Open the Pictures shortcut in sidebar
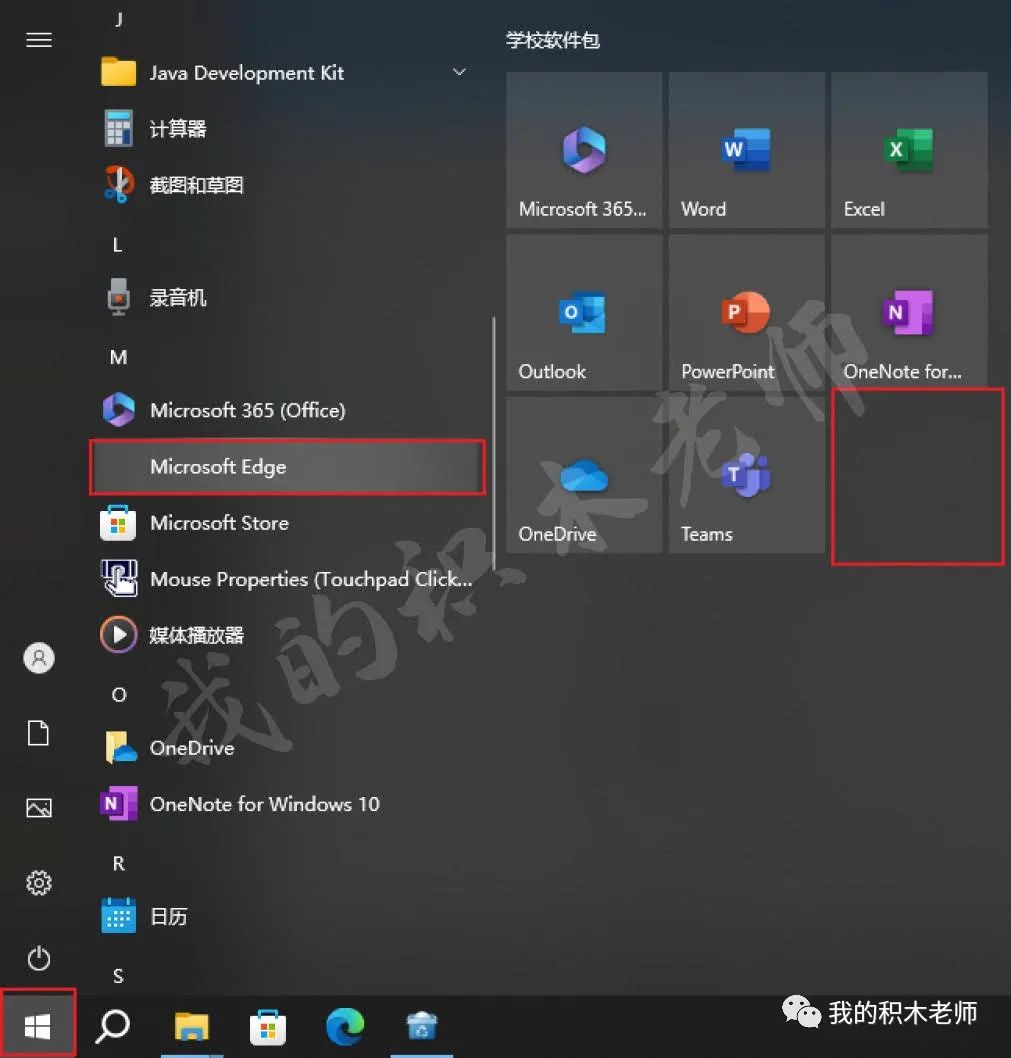This screenshot has height=1058, width=1011. 38,808
